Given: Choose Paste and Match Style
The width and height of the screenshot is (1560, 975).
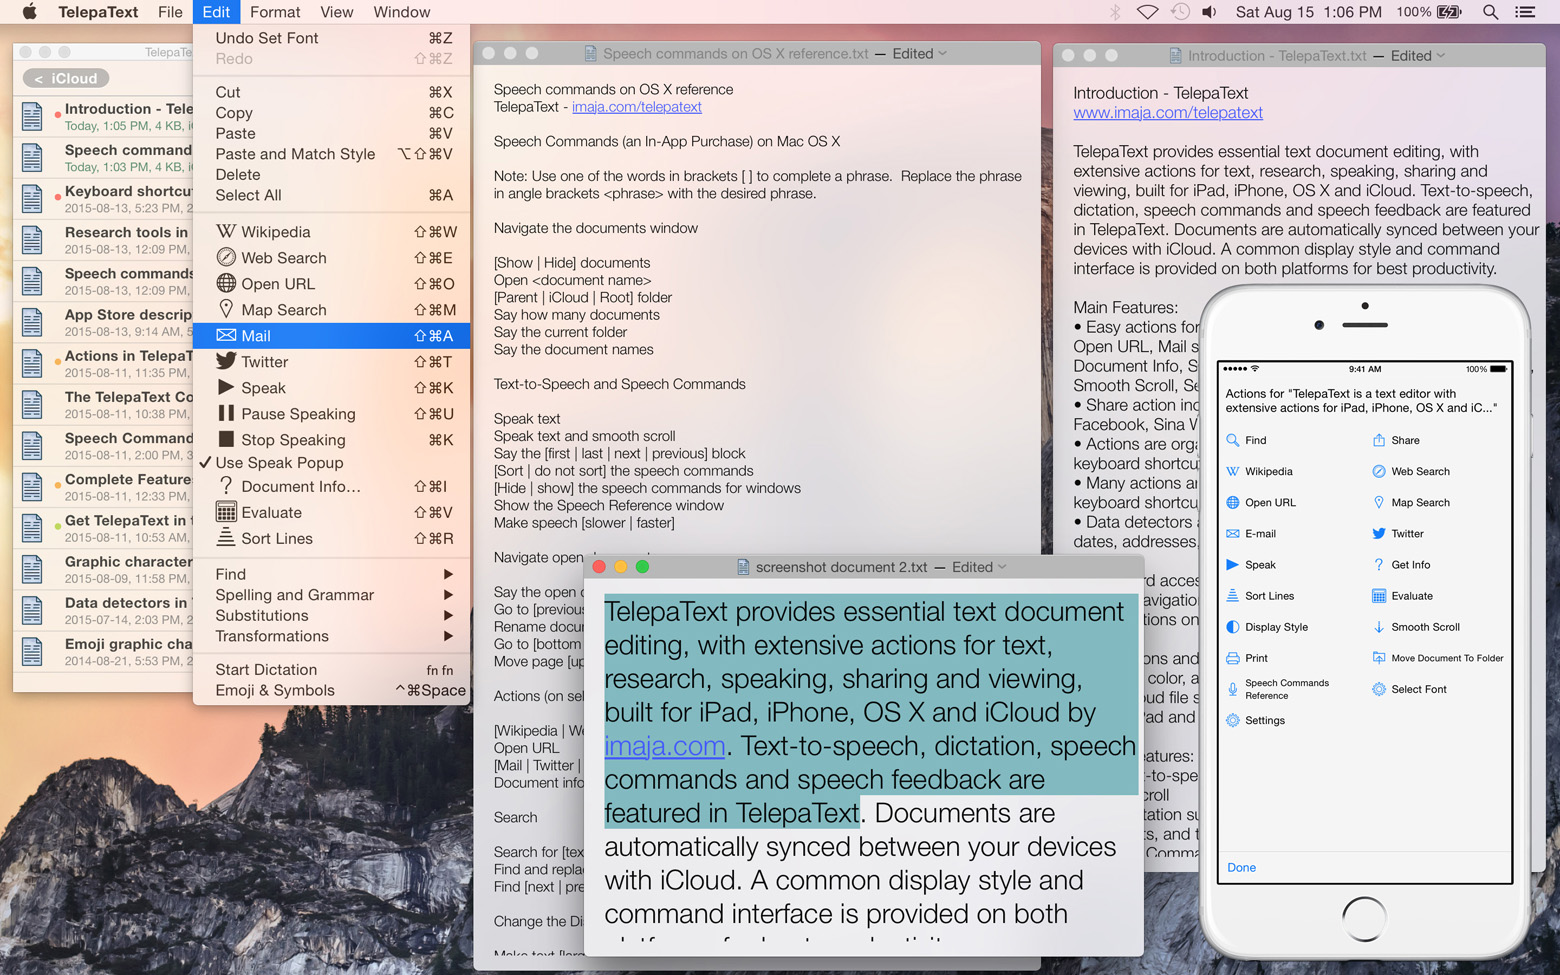Looking at the screenshot, I should [x=331, y=154].
